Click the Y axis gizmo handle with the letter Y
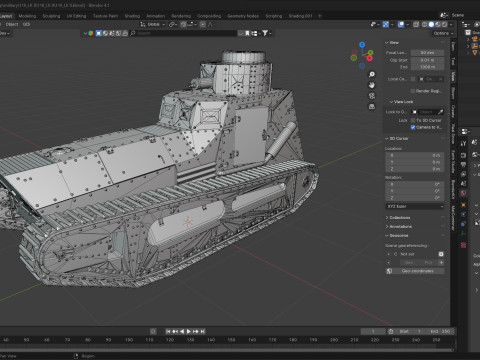 [370, 52]
